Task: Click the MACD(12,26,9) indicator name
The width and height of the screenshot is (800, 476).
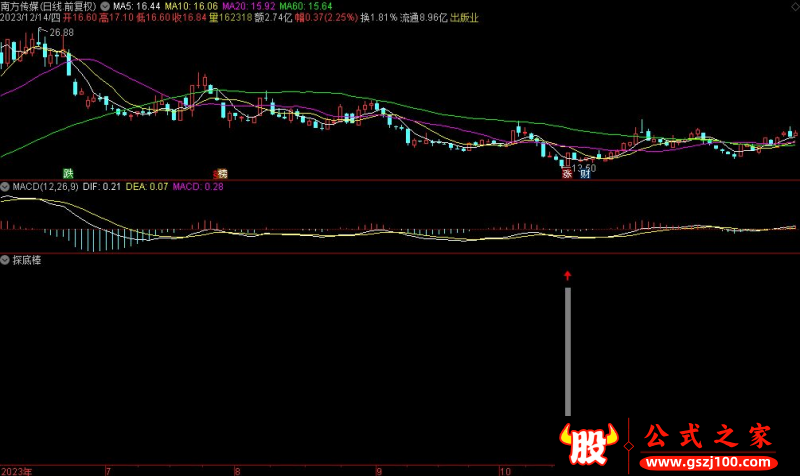Action: (45, 187)
